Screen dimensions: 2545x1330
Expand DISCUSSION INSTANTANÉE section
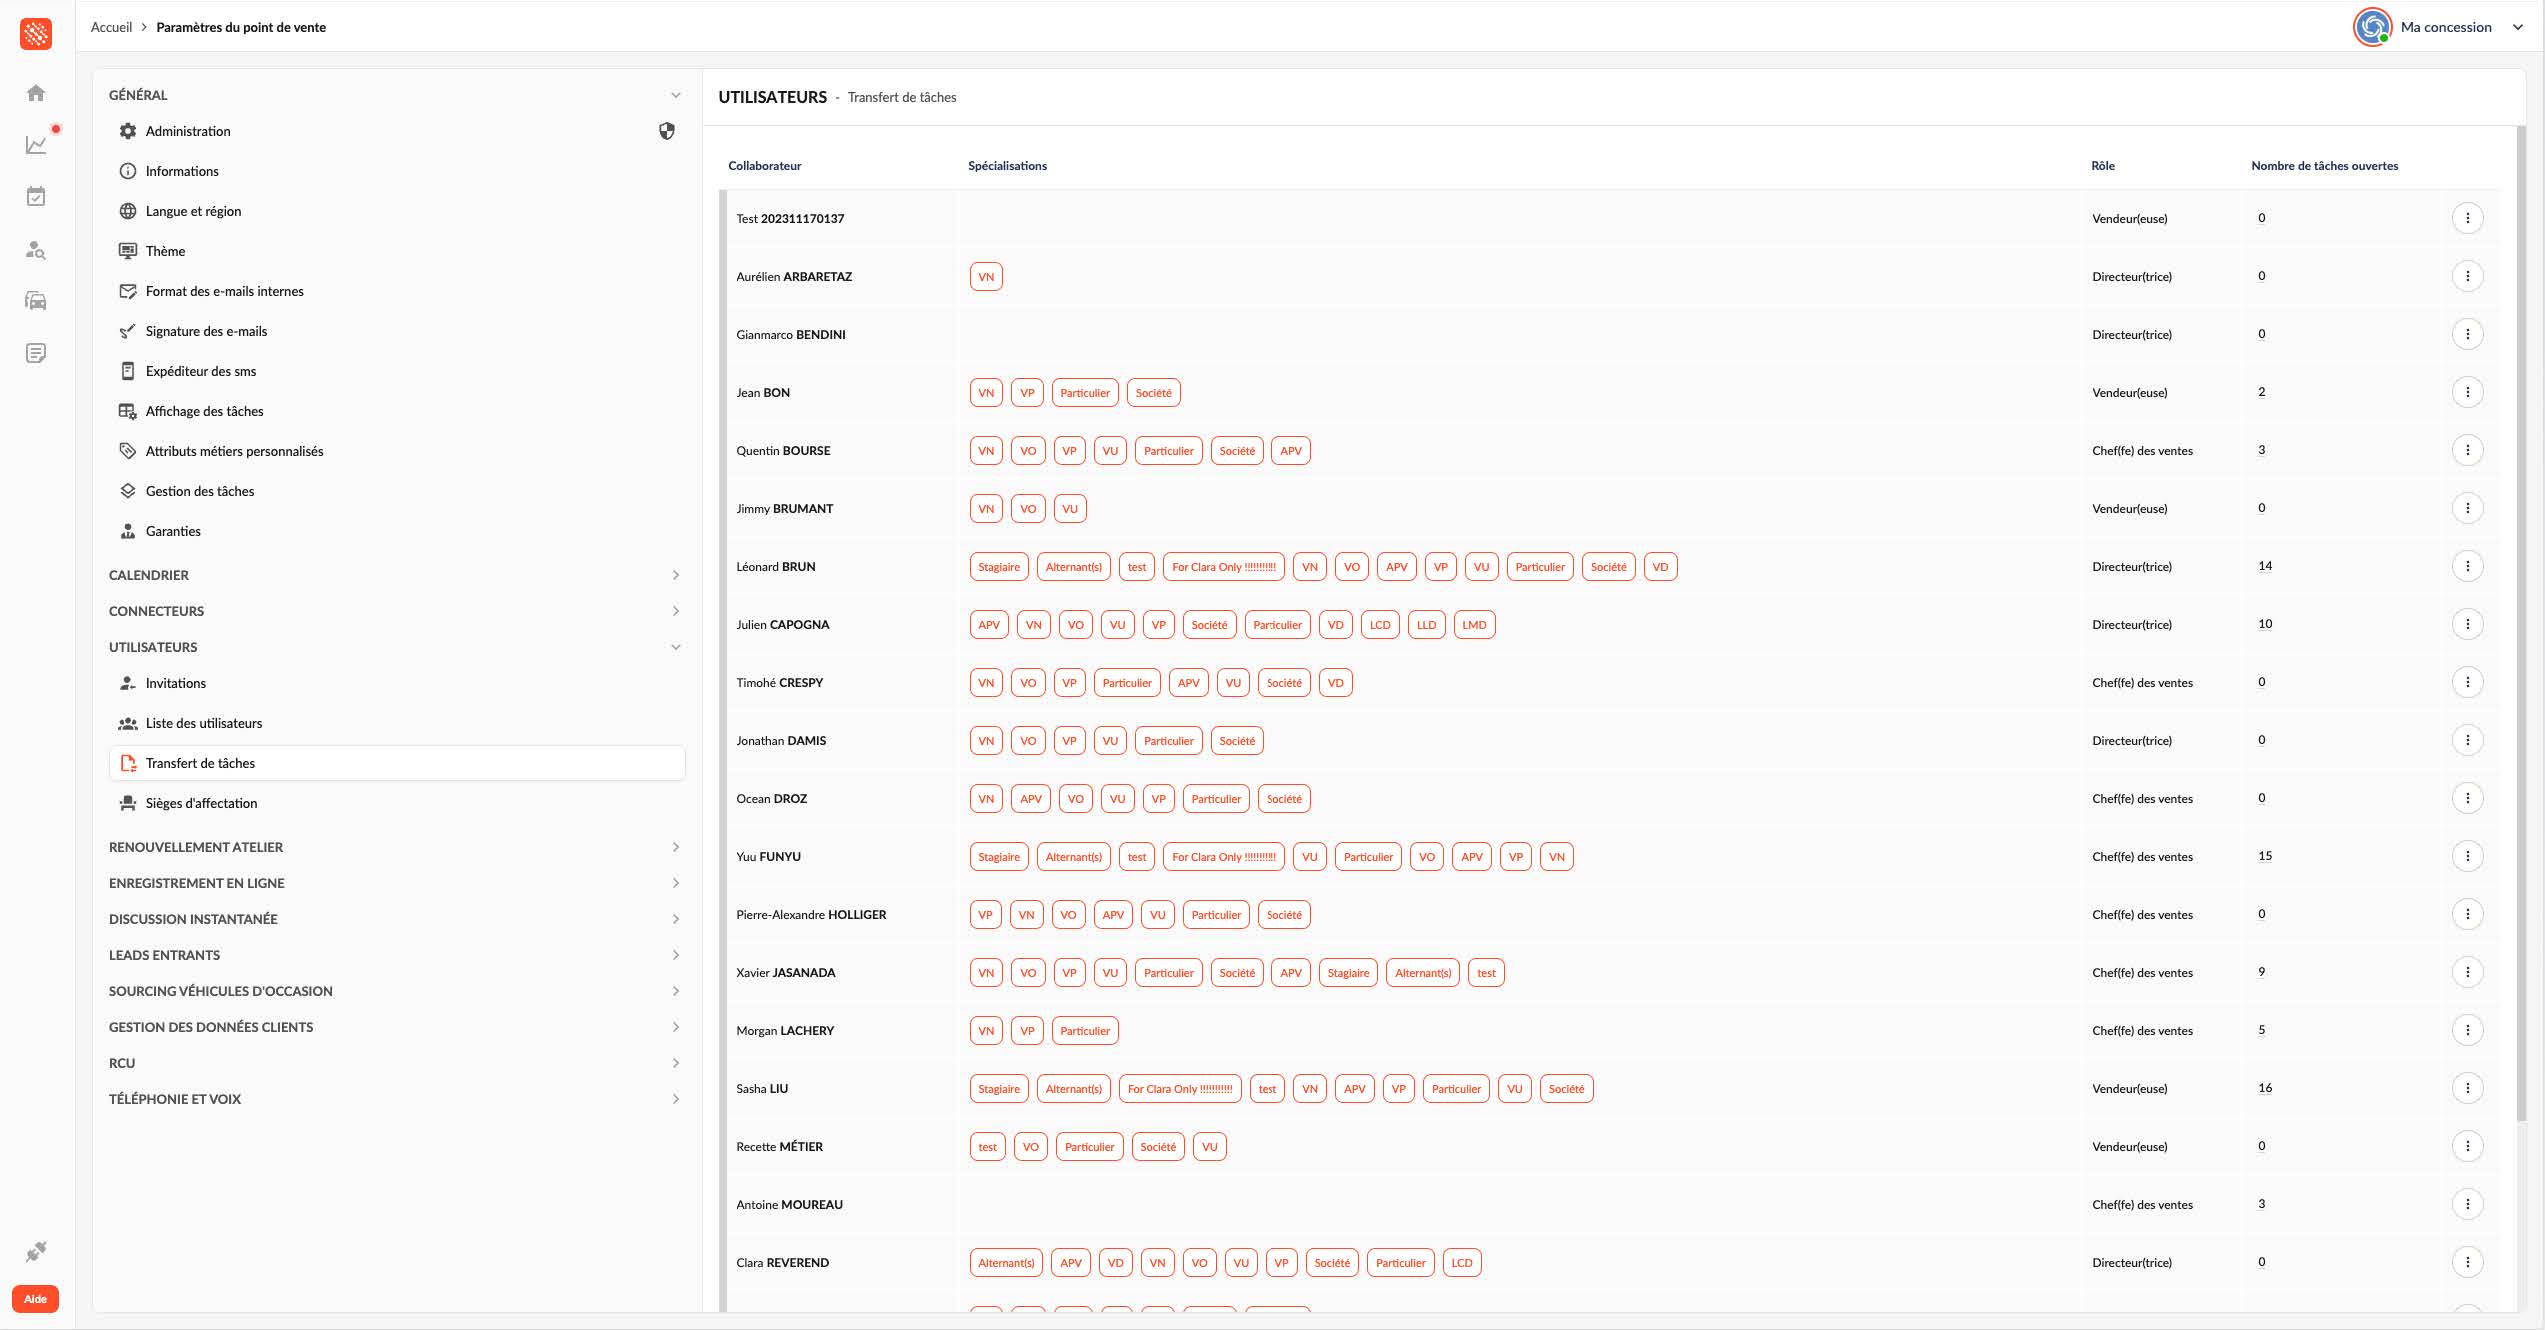click(676, 919)
